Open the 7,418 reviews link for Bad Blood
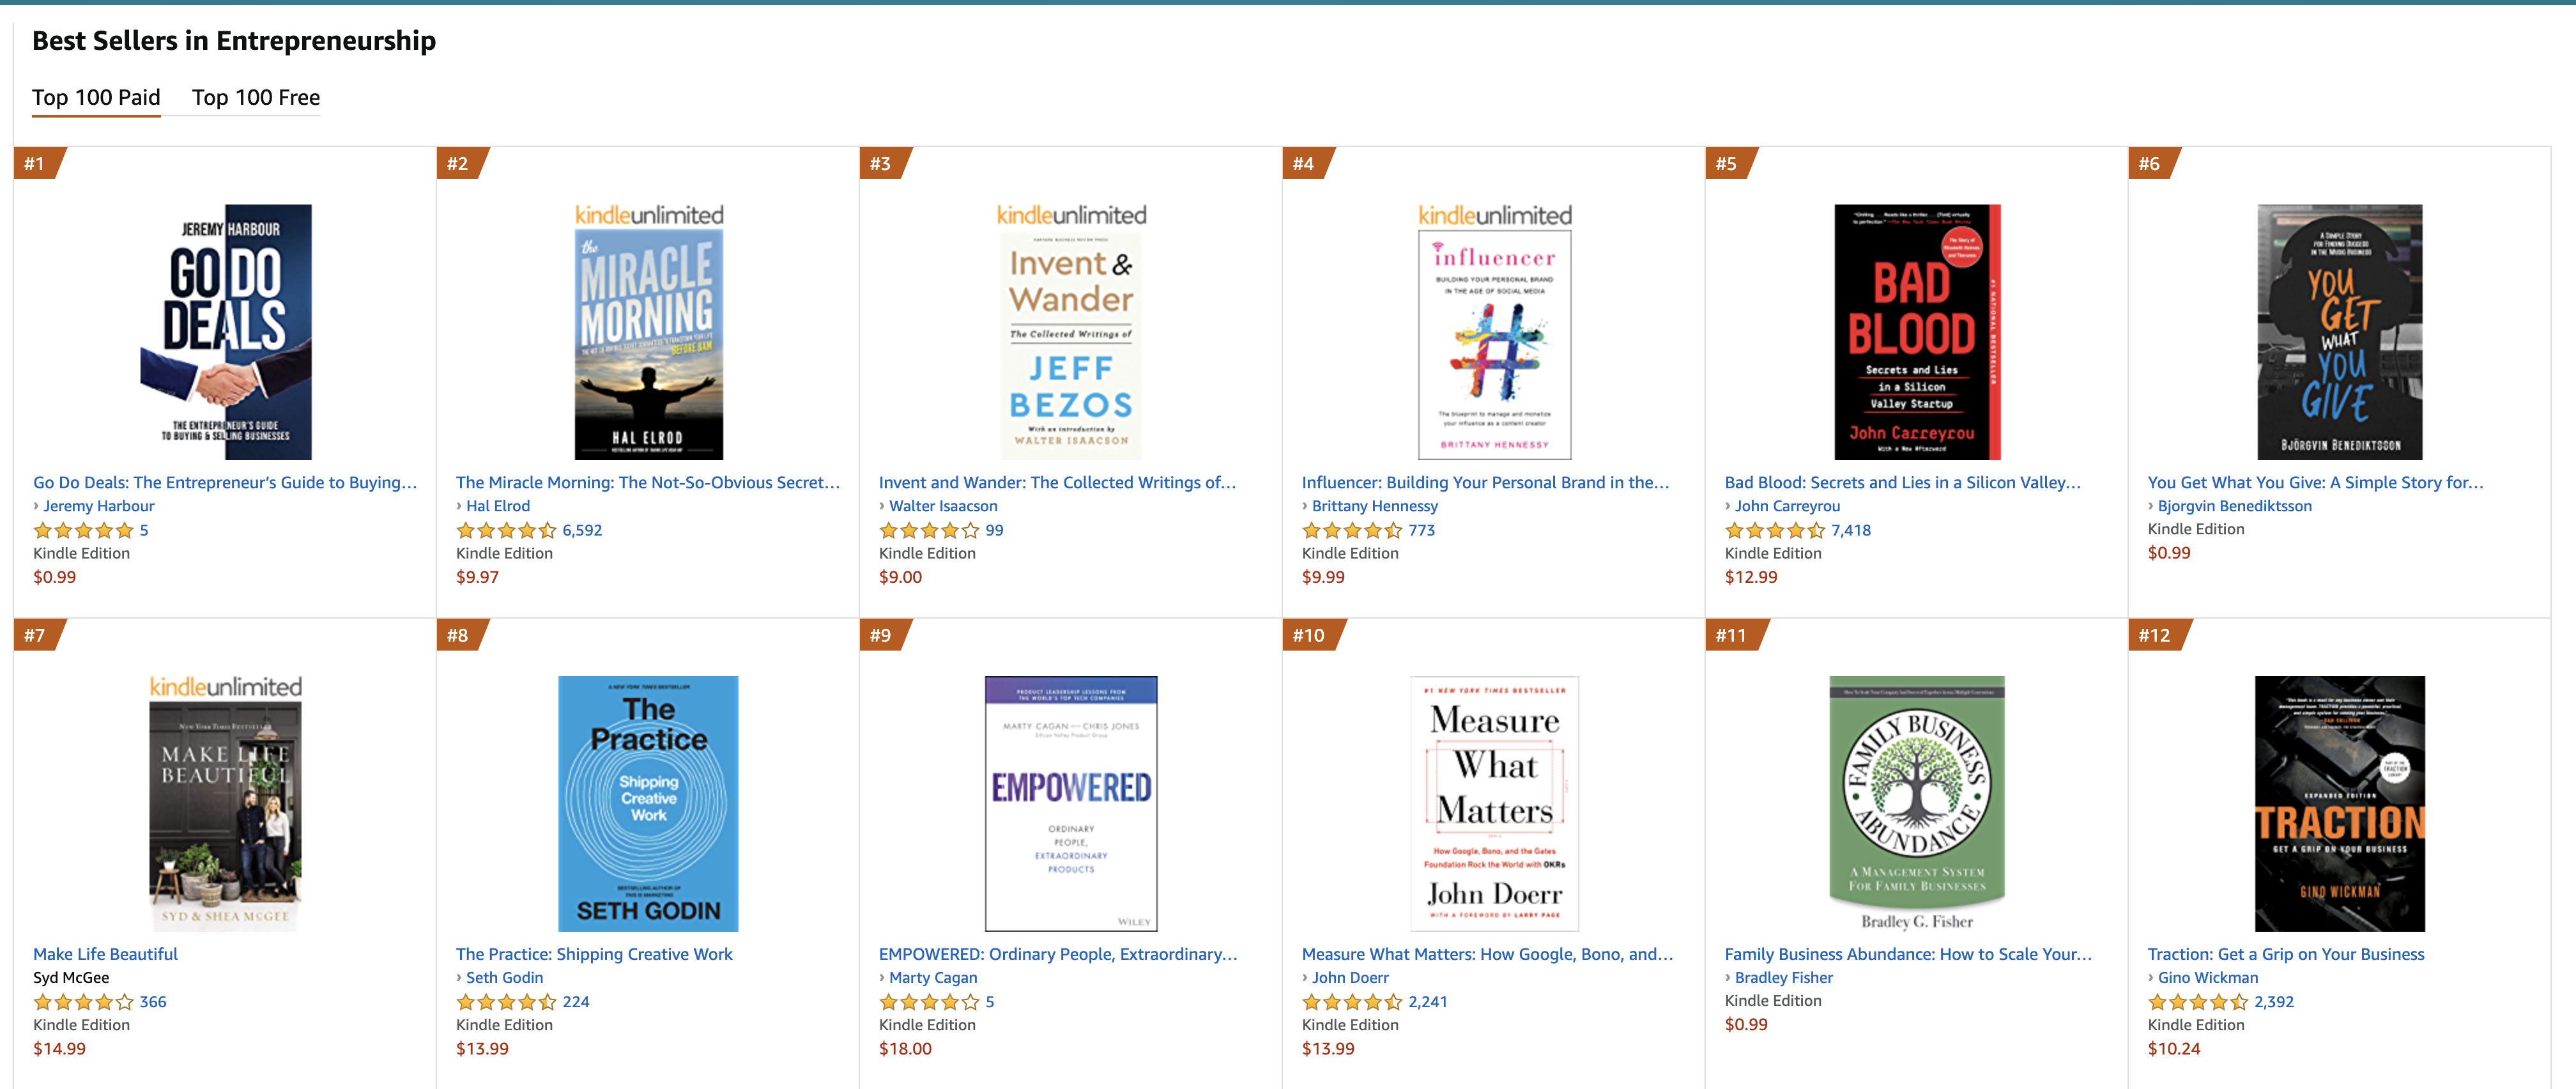 1850,531
